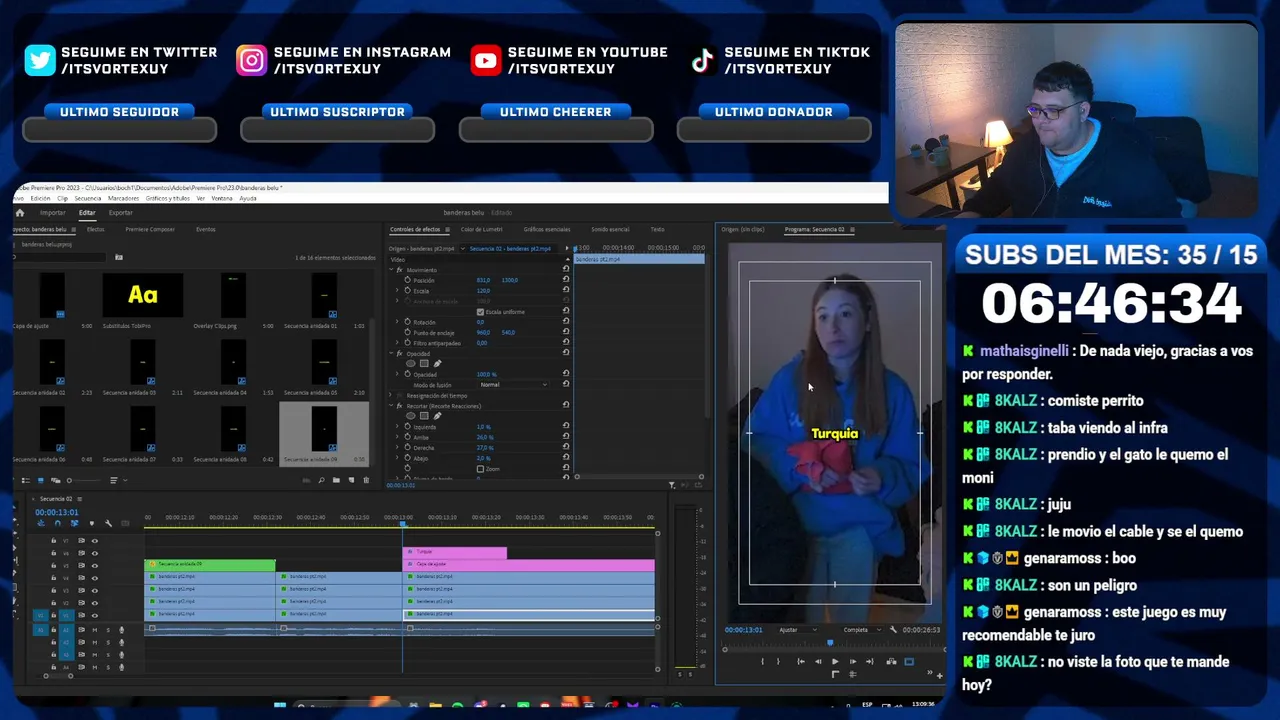Select pen mask tool under Recortar effect
The width and height of the screenshot is (1280, 720).
pos(437,416)
